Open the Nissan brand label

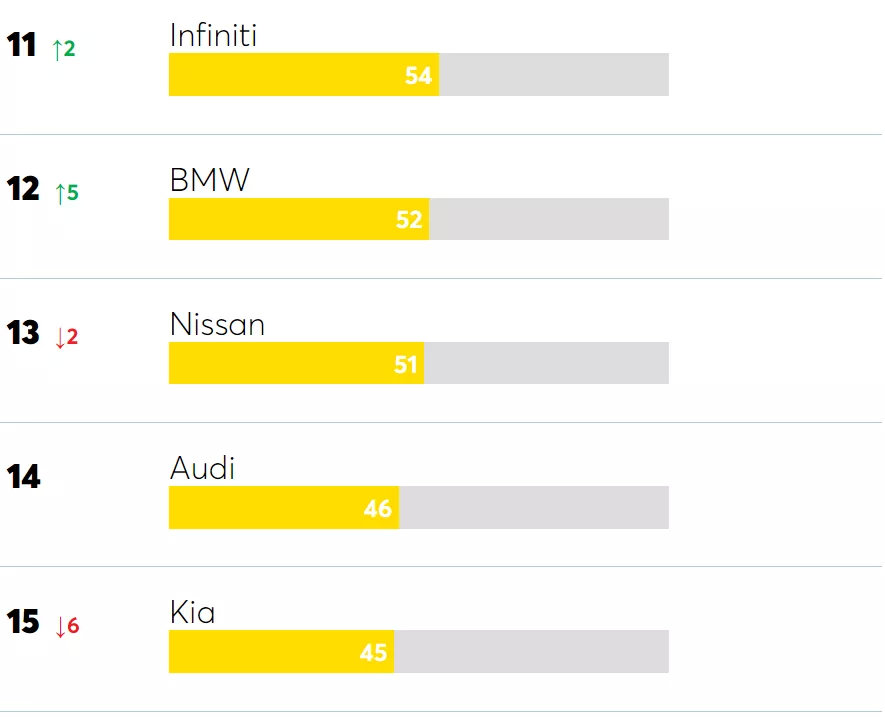tap(217, 324)
